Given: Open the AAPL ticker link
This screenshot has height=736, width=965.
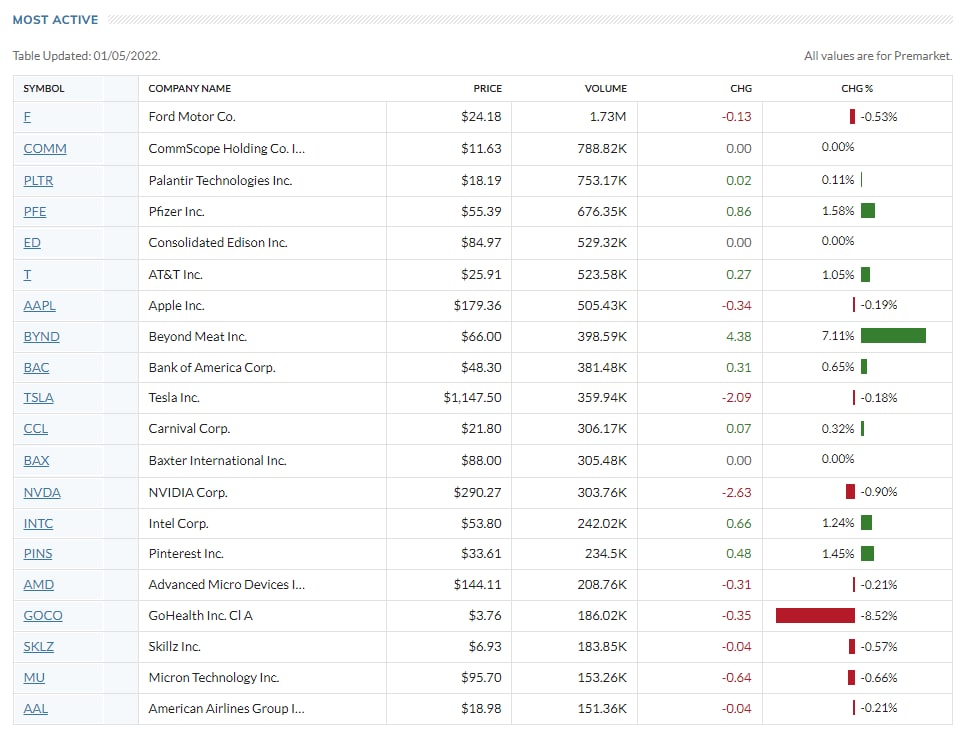Looking at the screenshot, I should [39, 306].
